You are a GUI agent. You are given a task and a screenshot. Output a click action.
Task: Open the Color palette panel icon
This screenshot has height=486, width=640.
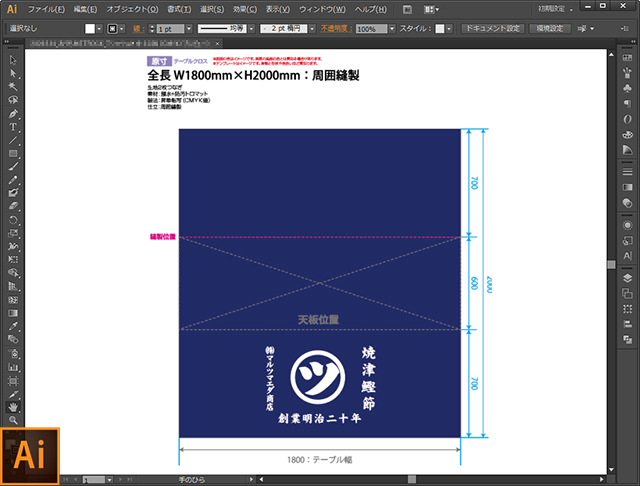[627, 134]
